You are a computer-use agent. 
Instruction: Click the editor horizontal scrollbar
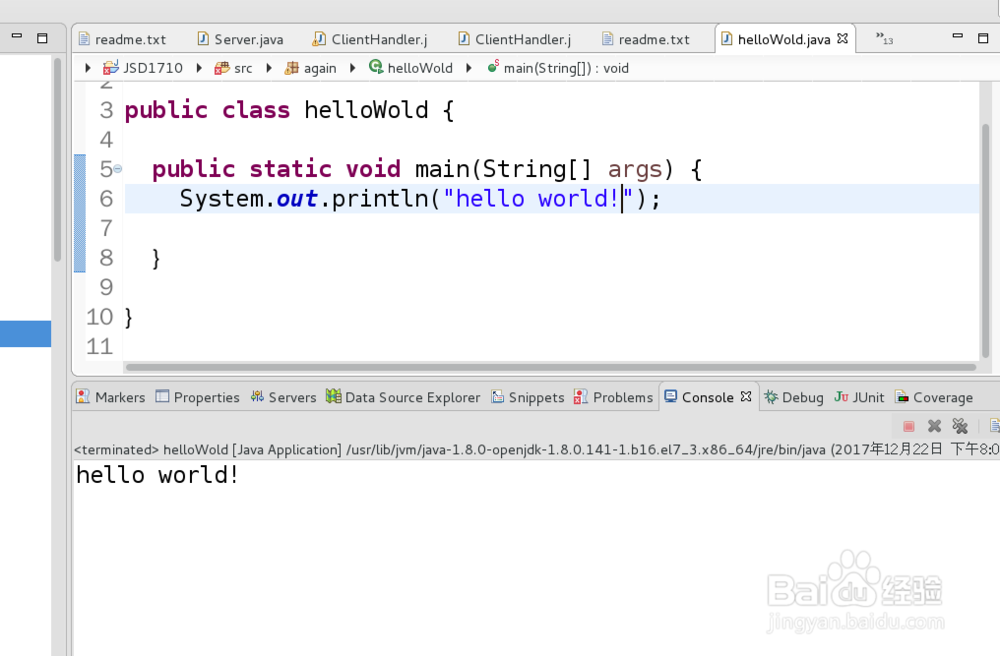point(551,367)
